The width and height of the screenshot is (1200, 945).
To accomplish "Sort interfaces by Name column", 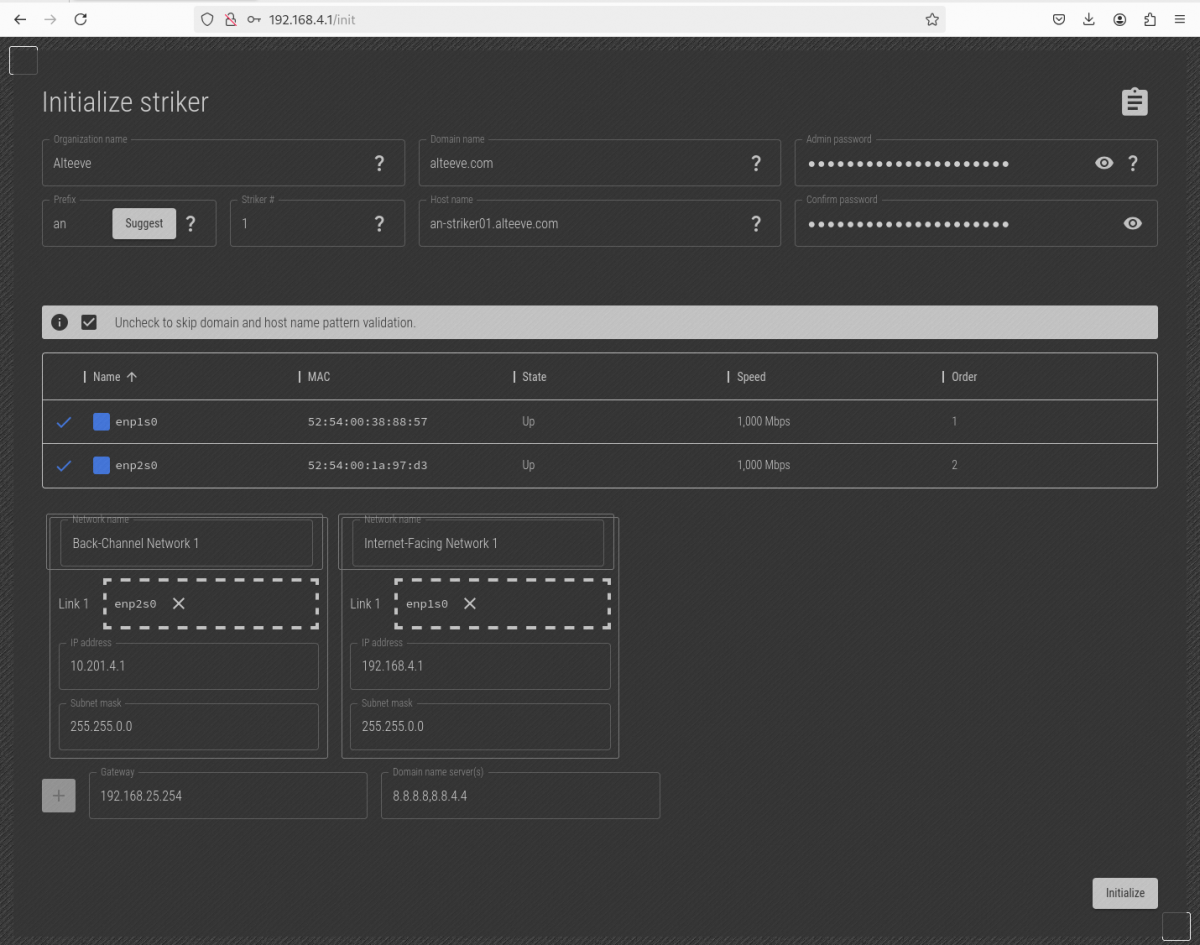I will click(107, 377).
